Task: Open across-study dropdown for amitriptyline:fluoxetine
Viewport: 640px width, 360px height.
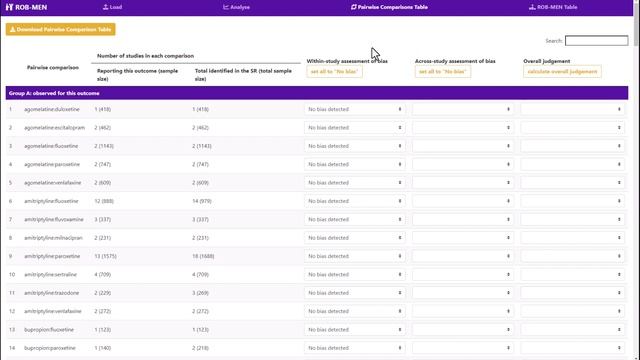Action: (463, 201)
